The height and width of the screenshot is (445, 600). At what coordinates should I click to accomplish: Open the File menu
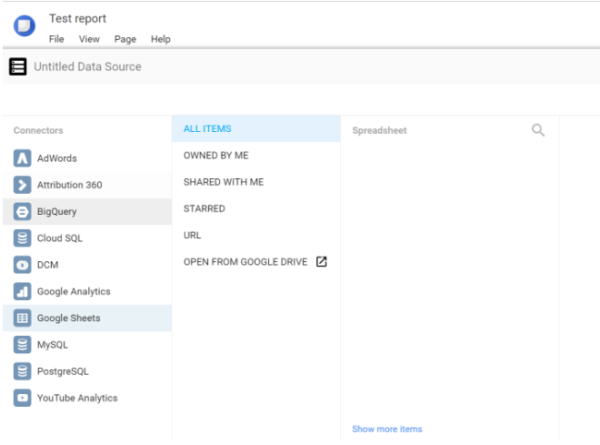pyautogui.click(x=56, y=39)
